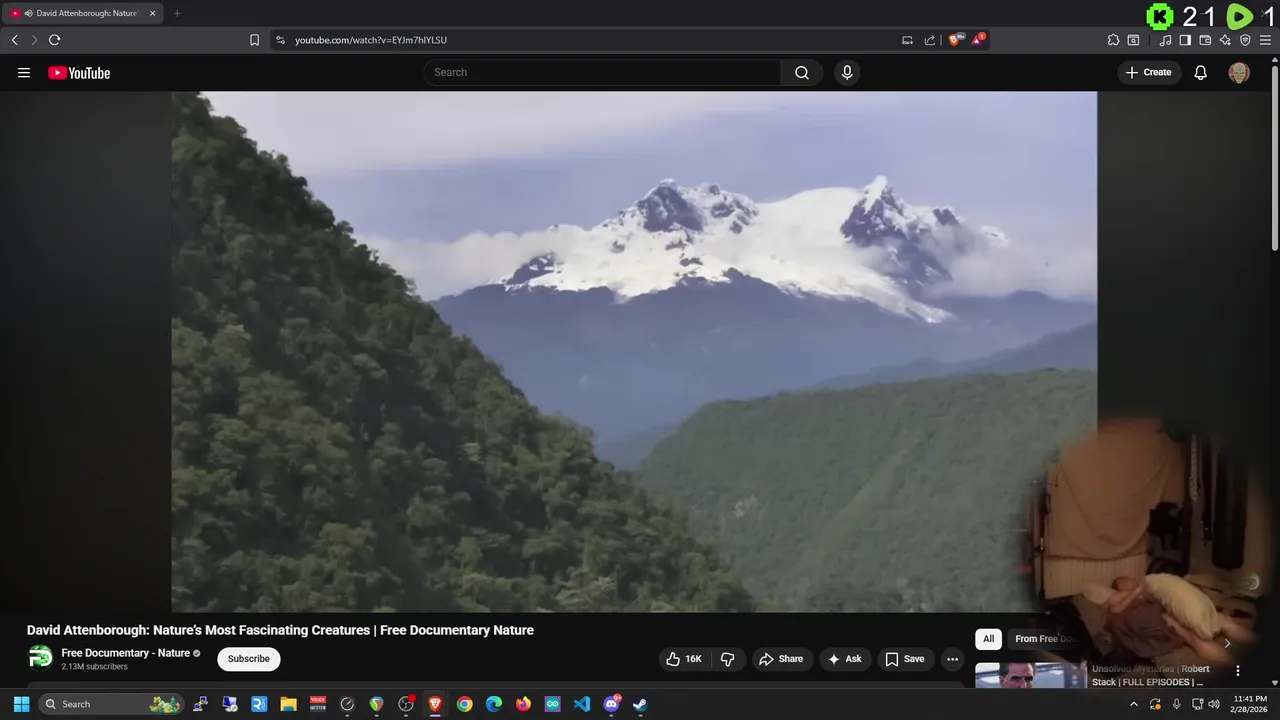Open Google Chrome from the taskbar
The height and width of the screenshot is (720, 1280).
point(464,704)
